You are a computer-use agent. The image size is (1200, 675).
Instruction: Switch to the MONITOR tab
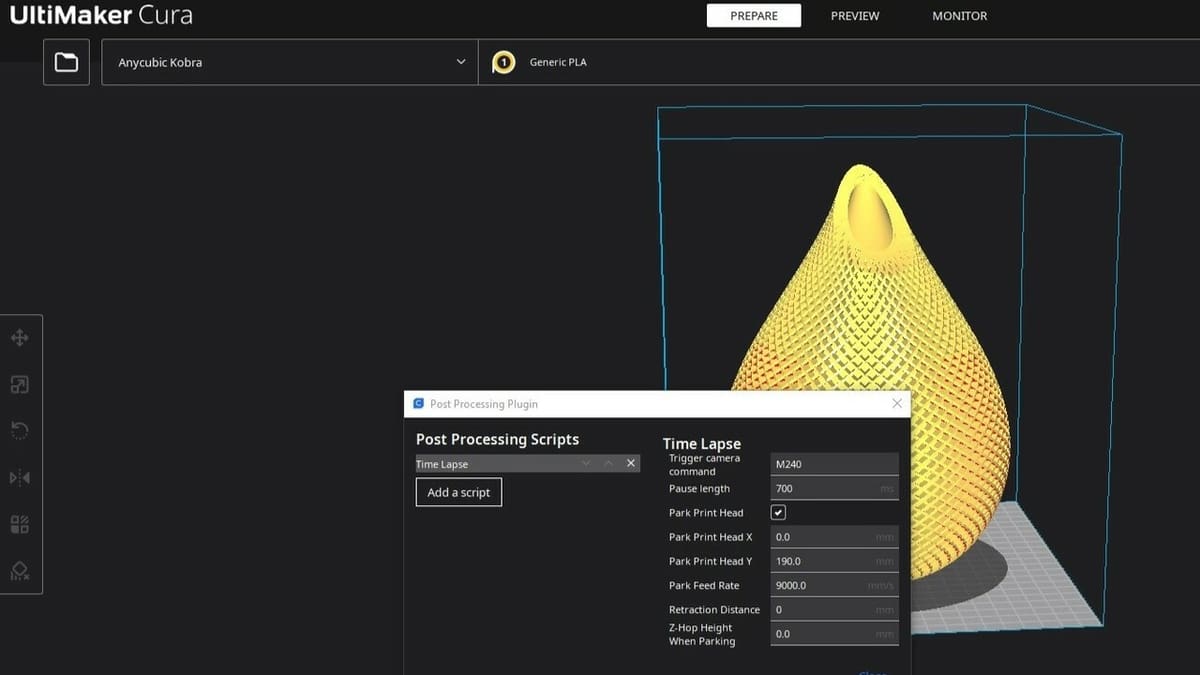pyautogui.click(x=959, y=16)
